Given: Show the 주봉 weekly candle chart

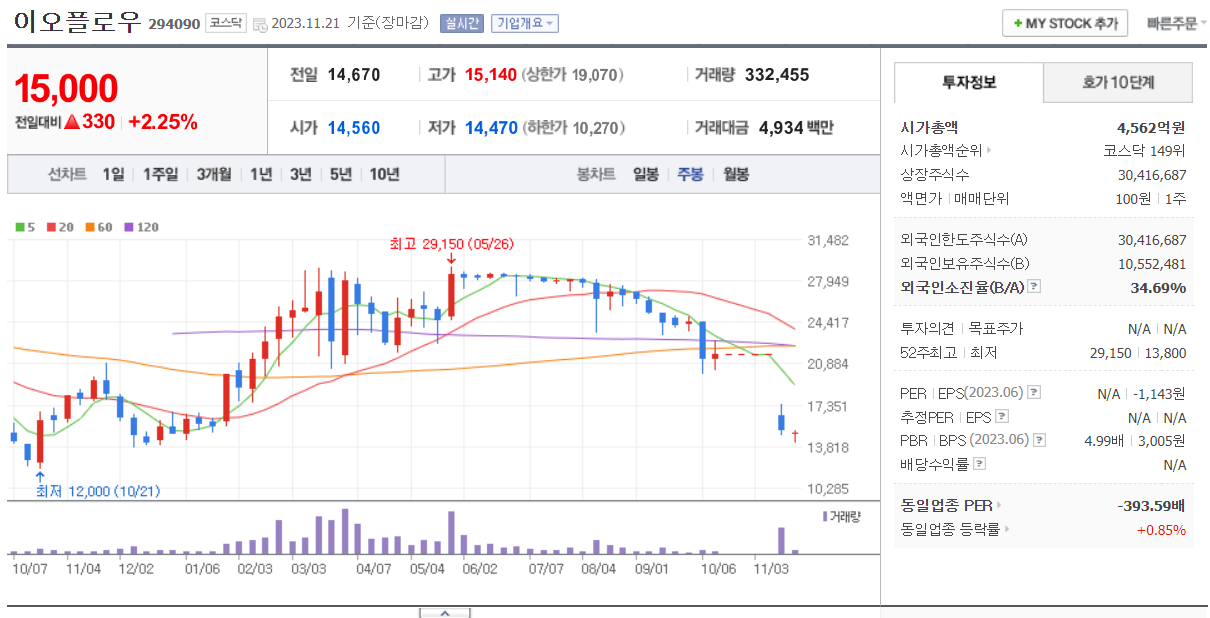Looking at the screenshot, I should click(691, 174).
